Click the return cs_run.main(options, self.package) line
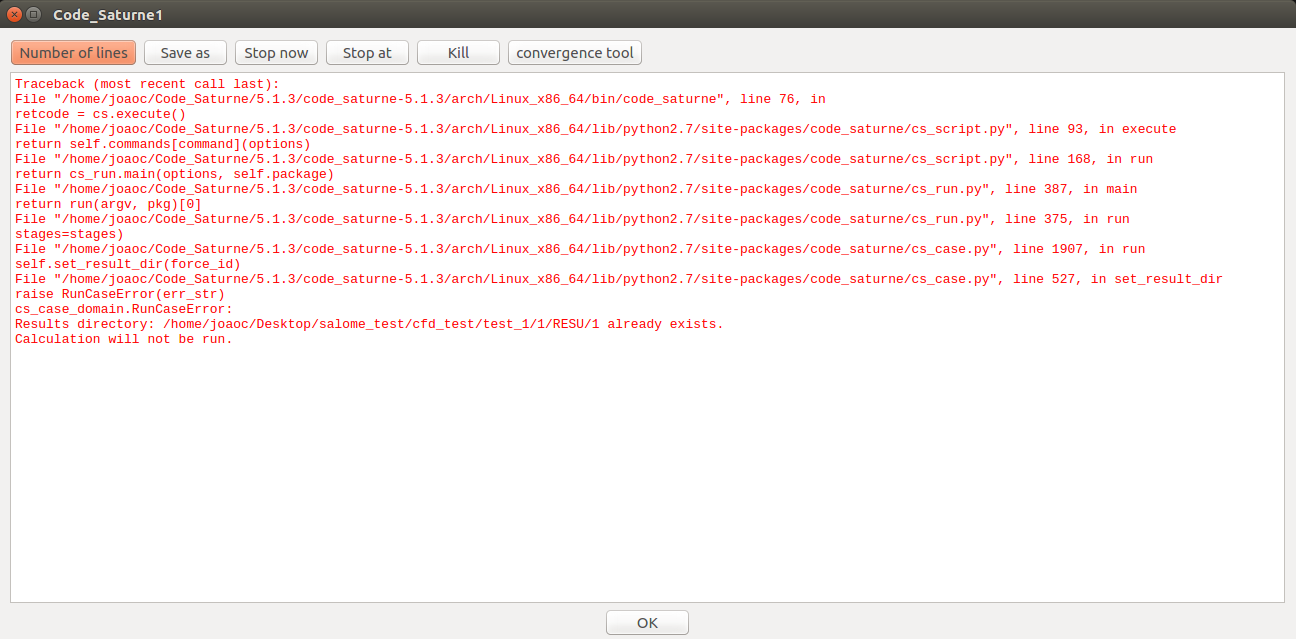This screenshot has width=1296, height=639. tap(174, 174)
